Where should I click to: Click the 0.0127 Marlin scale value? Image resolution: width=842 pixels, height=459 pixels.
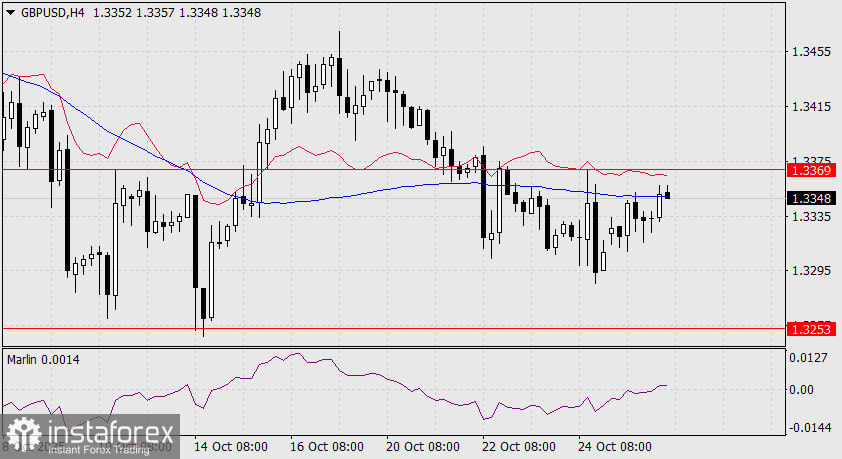808,358
